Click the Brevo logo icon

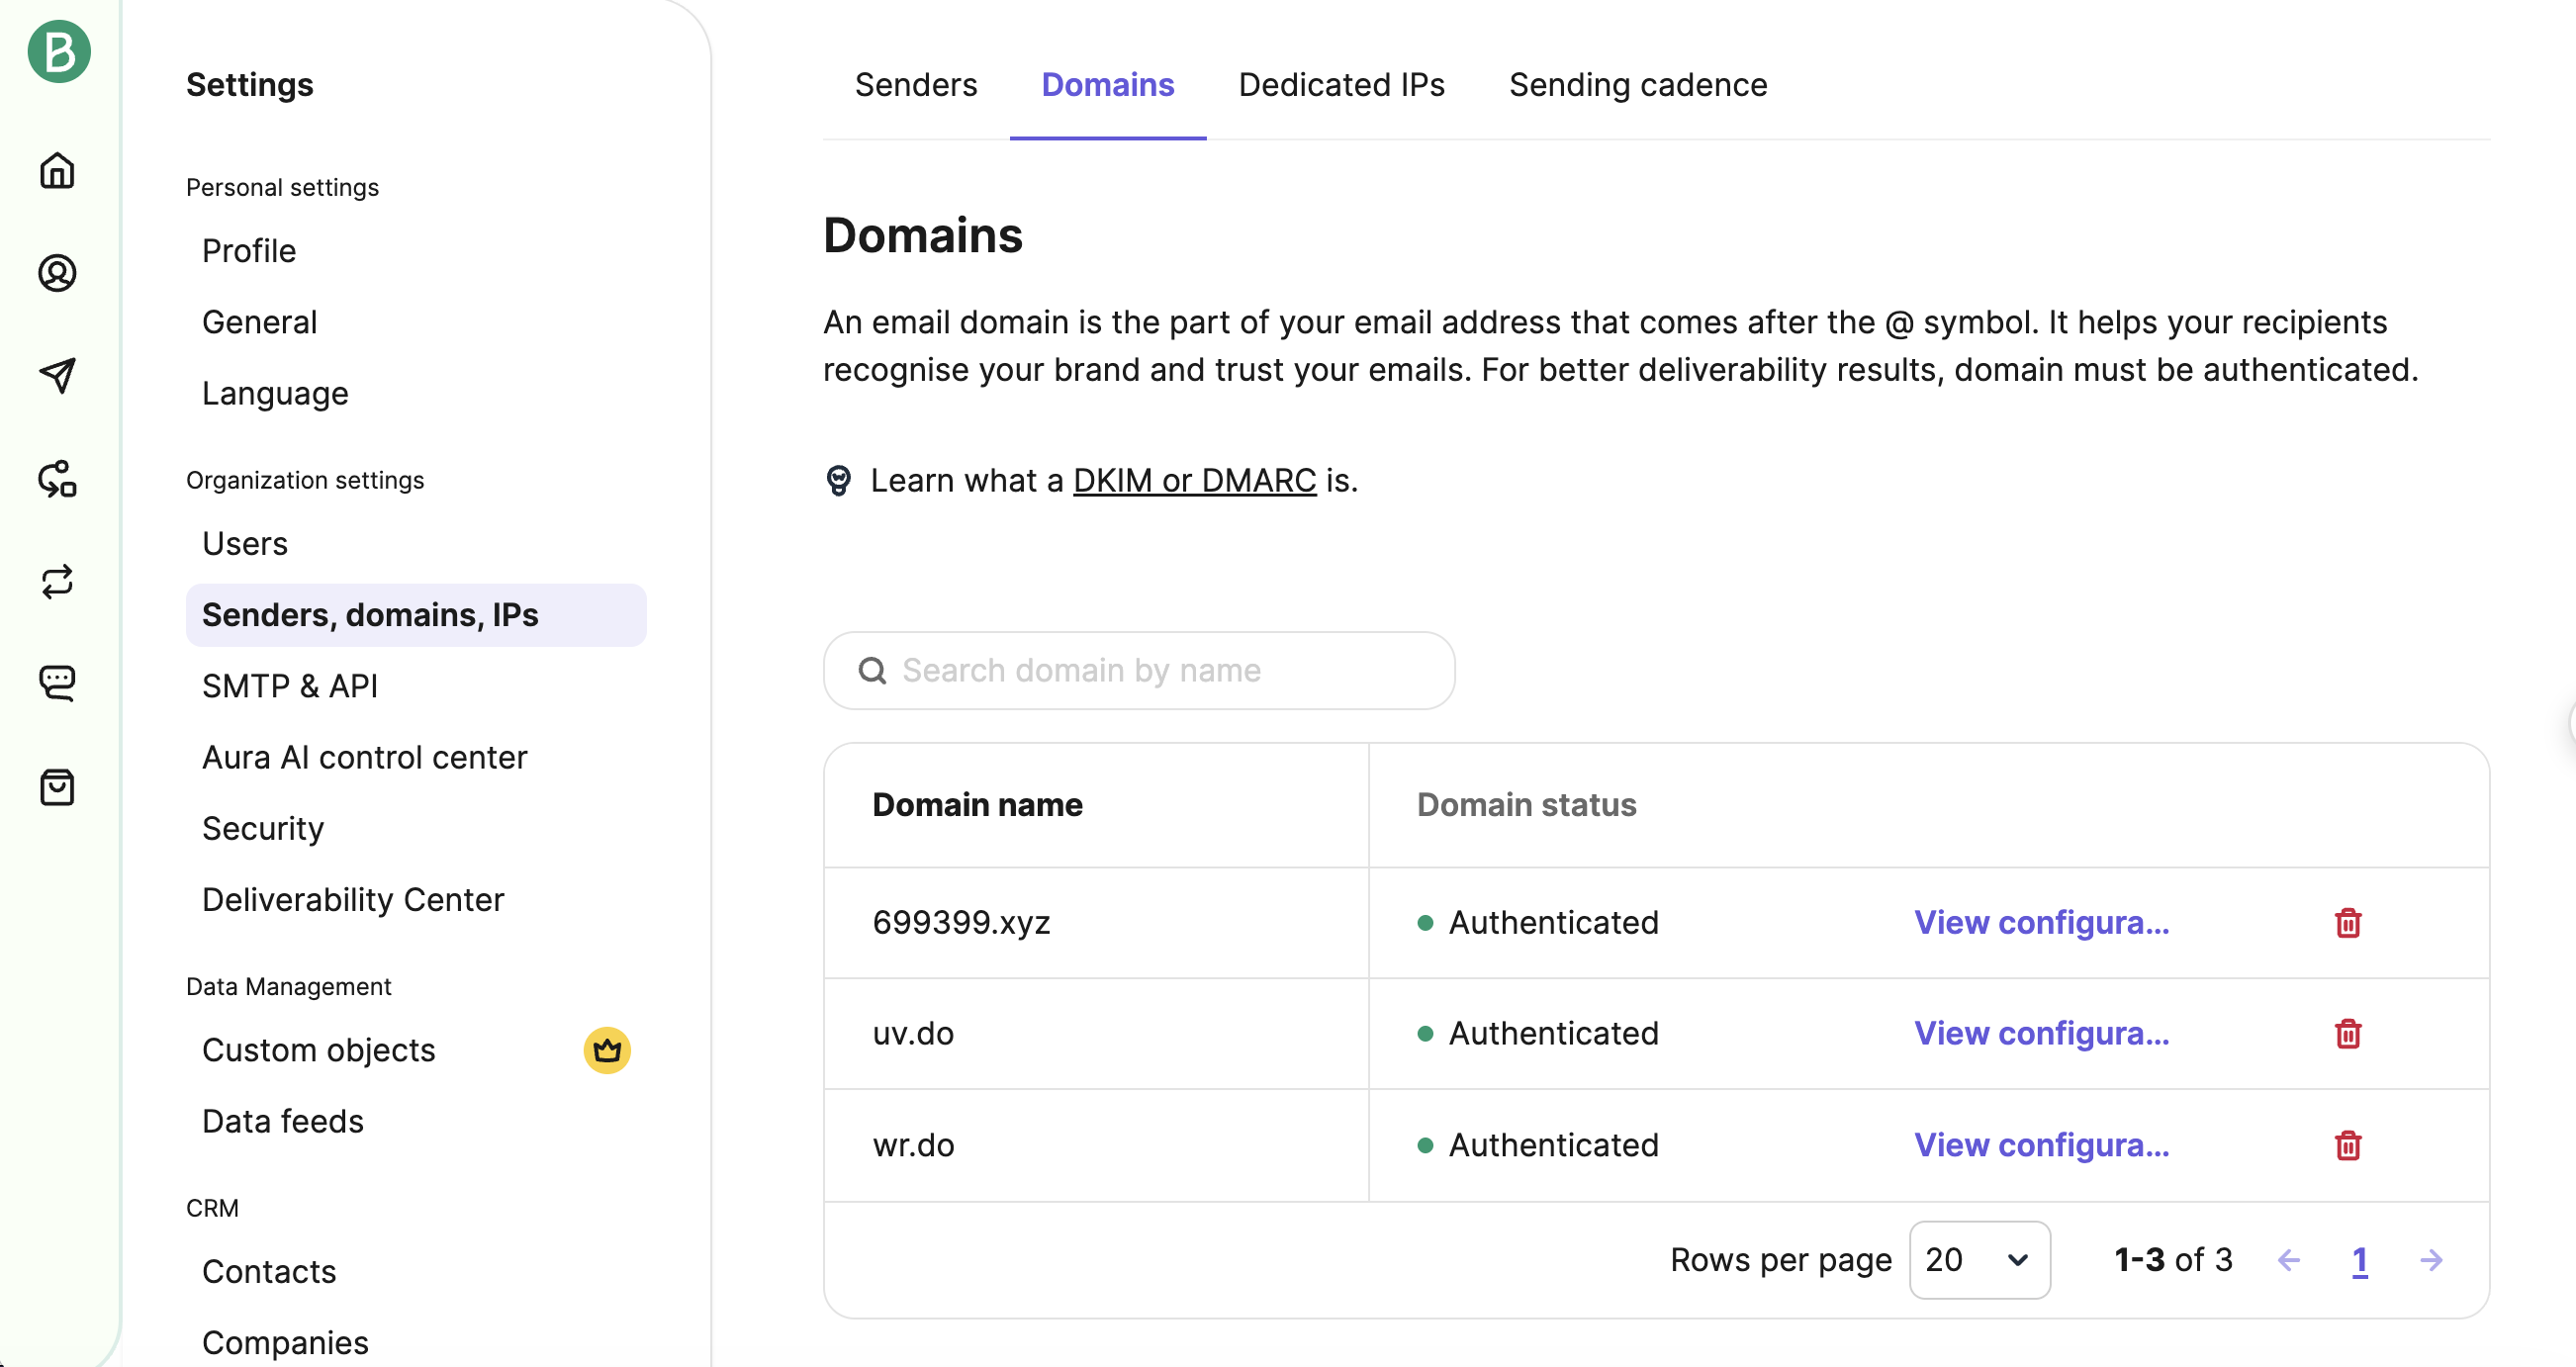(59, 51)
